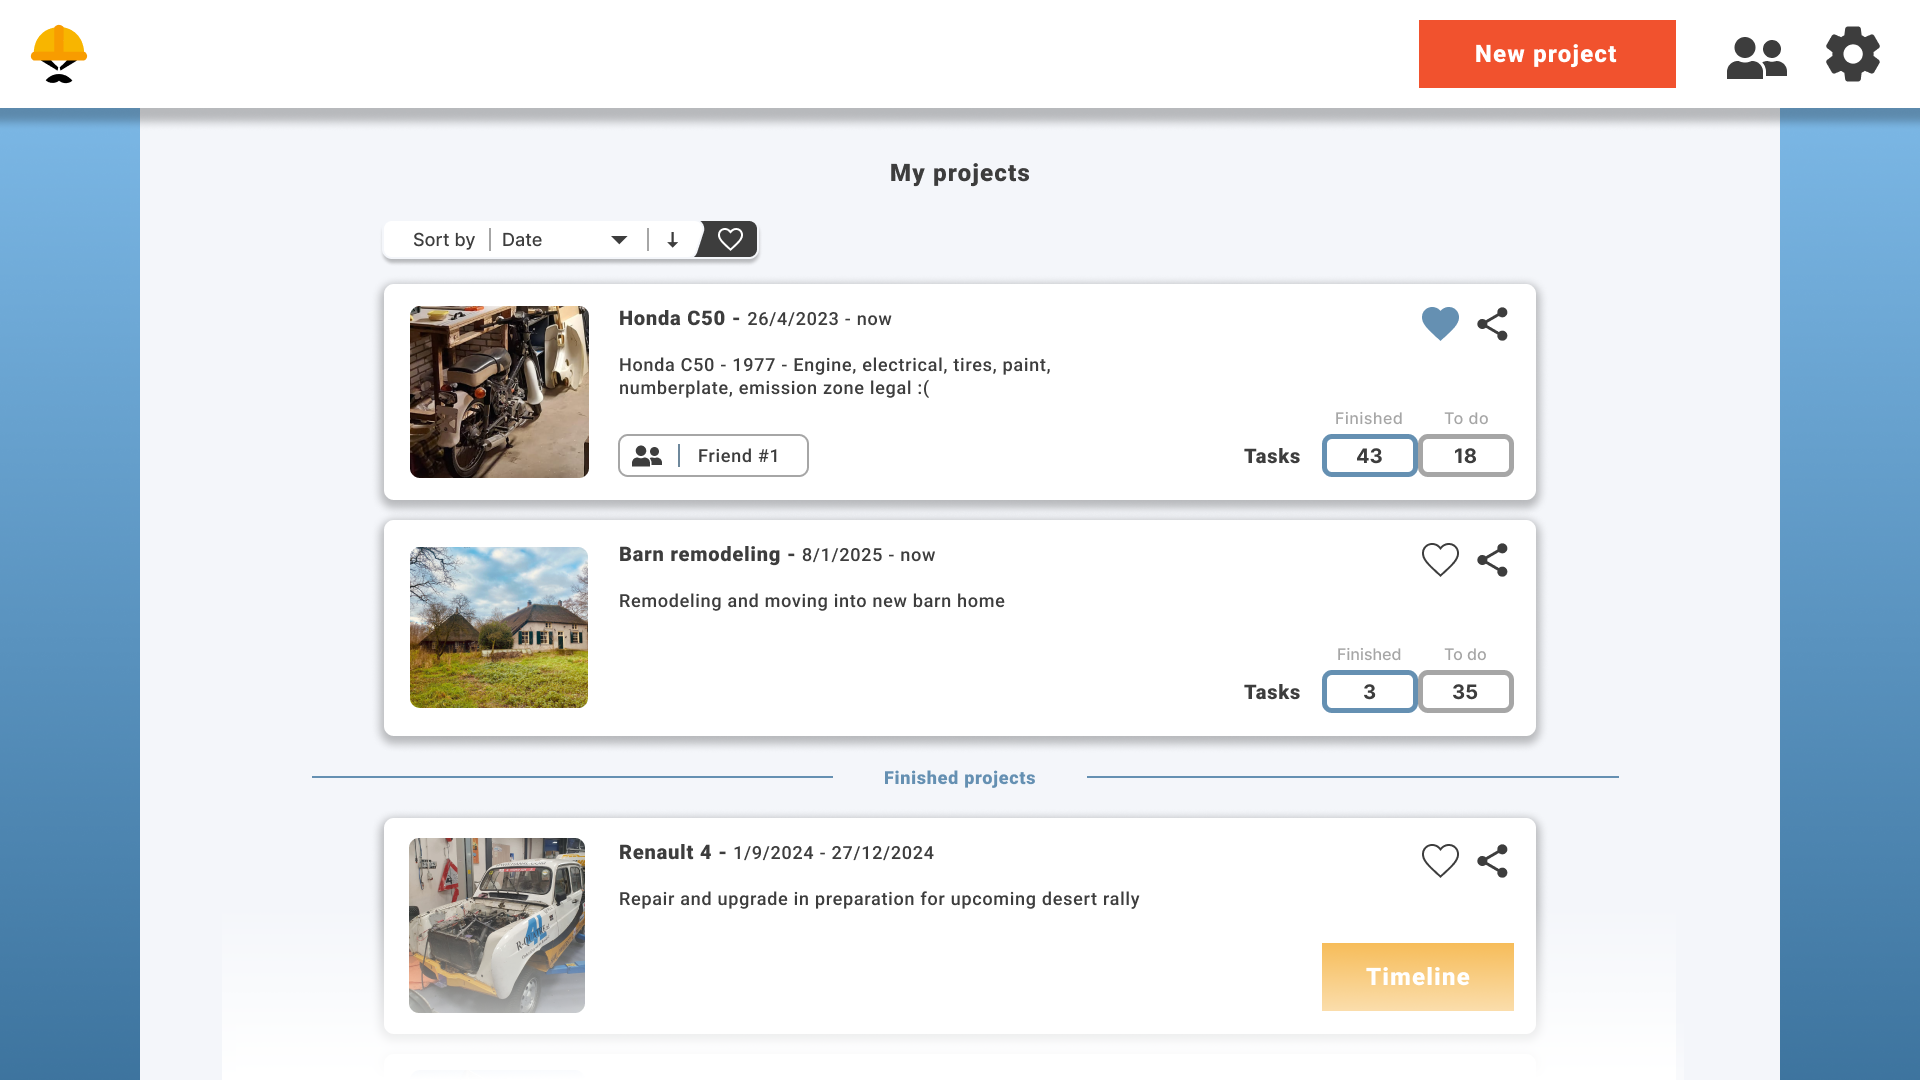
Task: Click the dropdown arrow beside Date
Action: [x=619, y=240]
